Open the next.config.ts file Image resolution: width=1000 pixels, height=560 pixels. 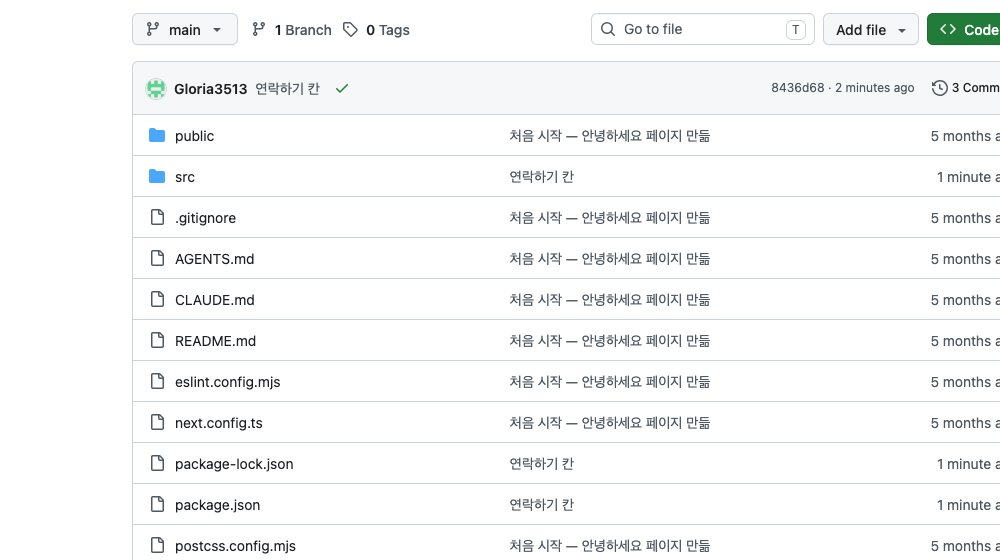point(219,423)
